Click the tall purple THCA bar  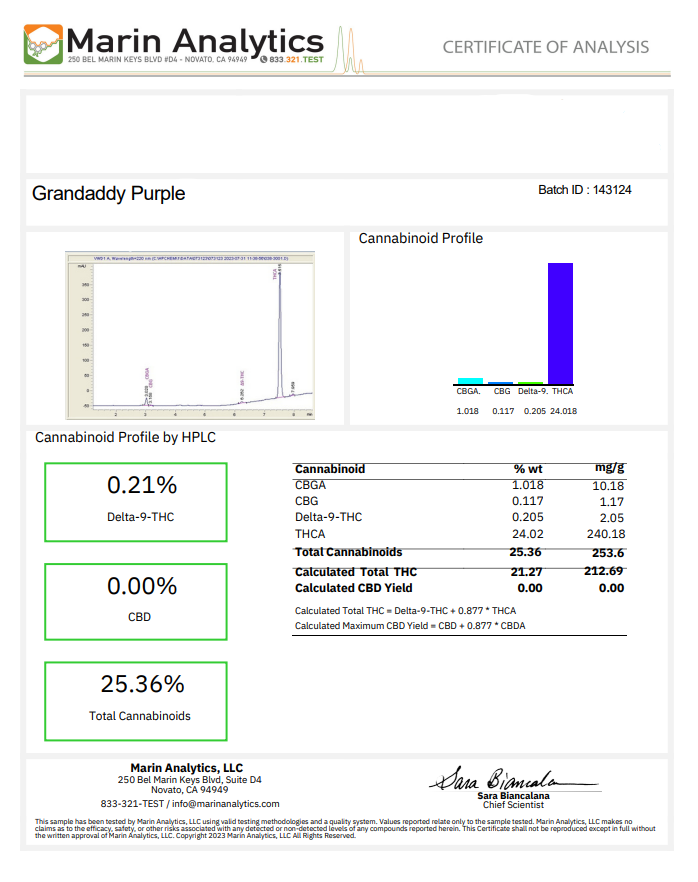point(560,323)
